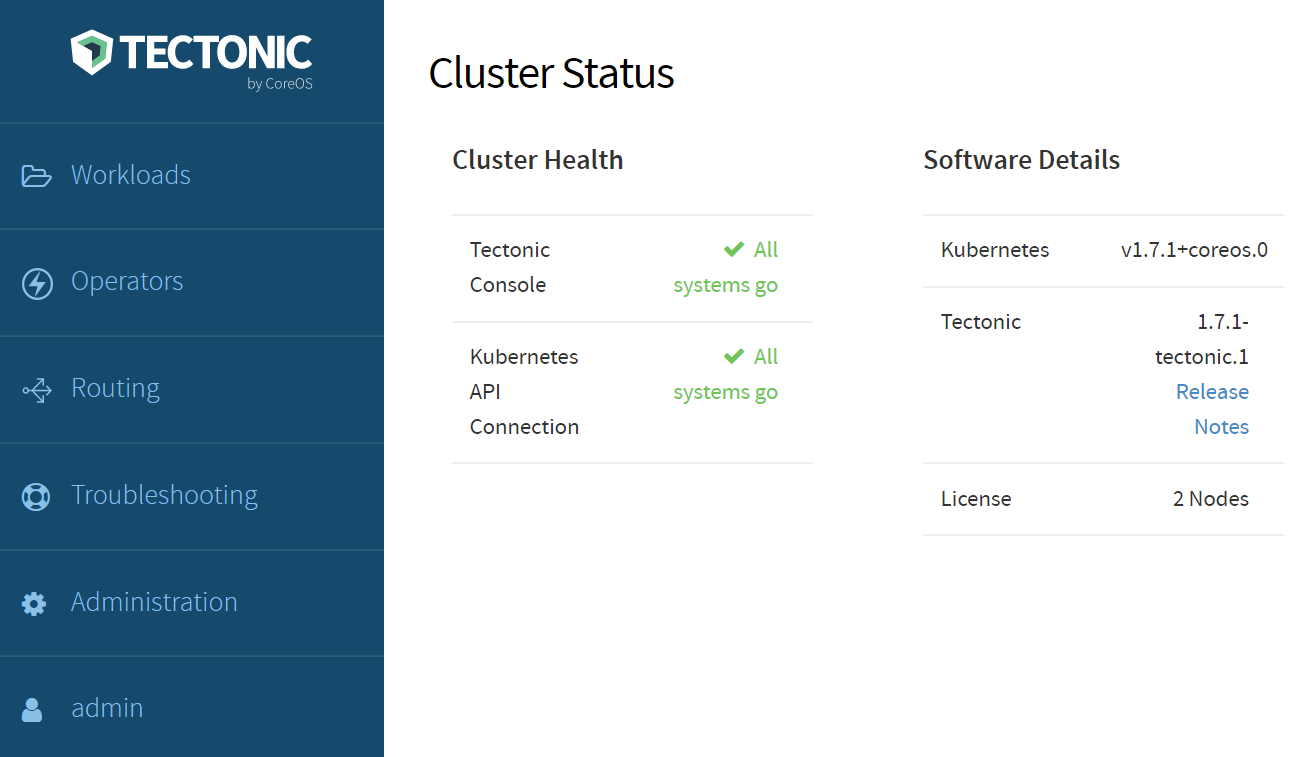
Task: Click Tectonic Console 'All systems go' status
Action: tap(725, 267)
